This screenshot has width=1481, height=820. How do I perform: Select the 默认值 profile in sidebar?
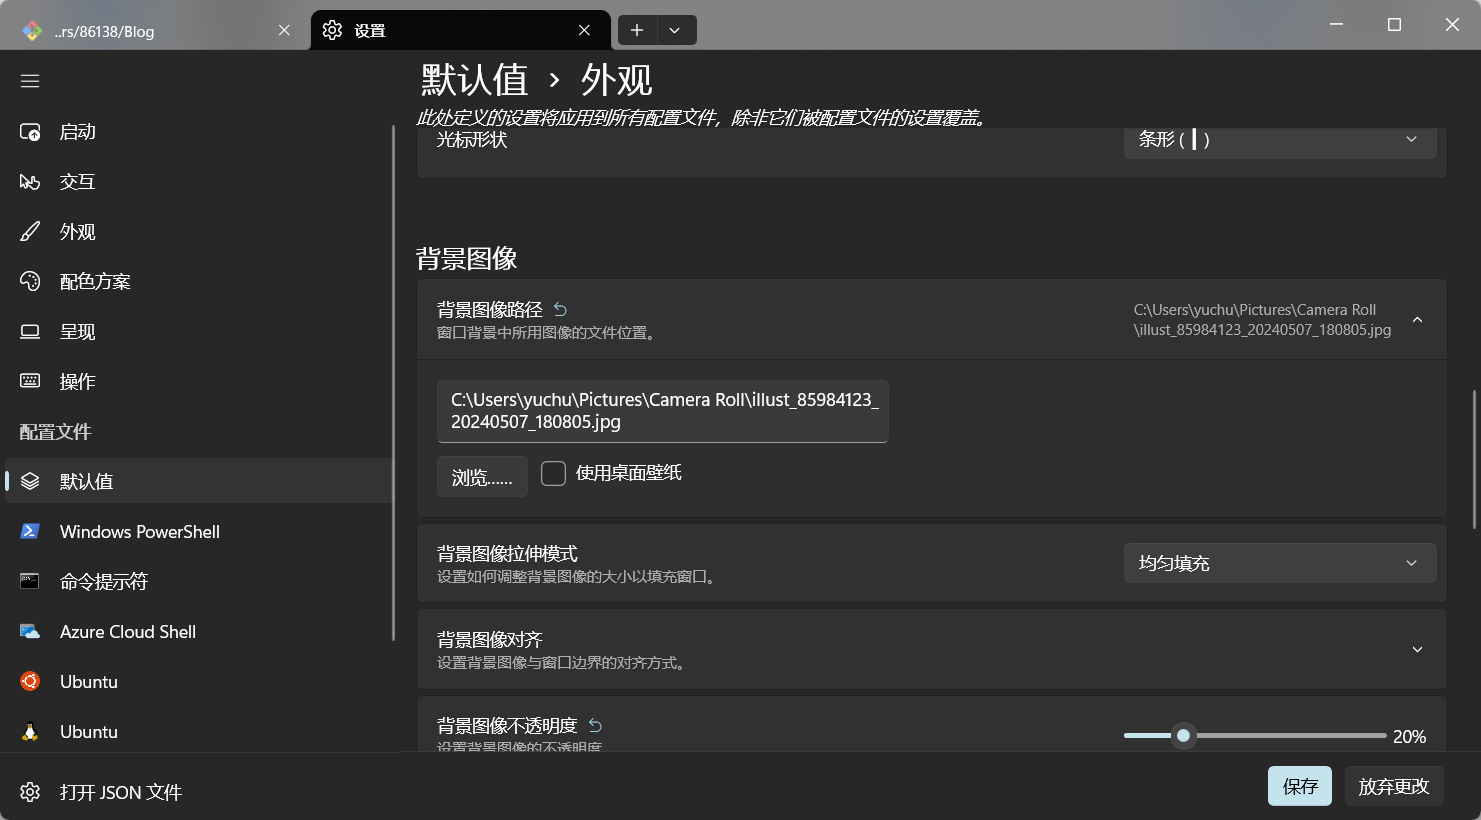200,482
